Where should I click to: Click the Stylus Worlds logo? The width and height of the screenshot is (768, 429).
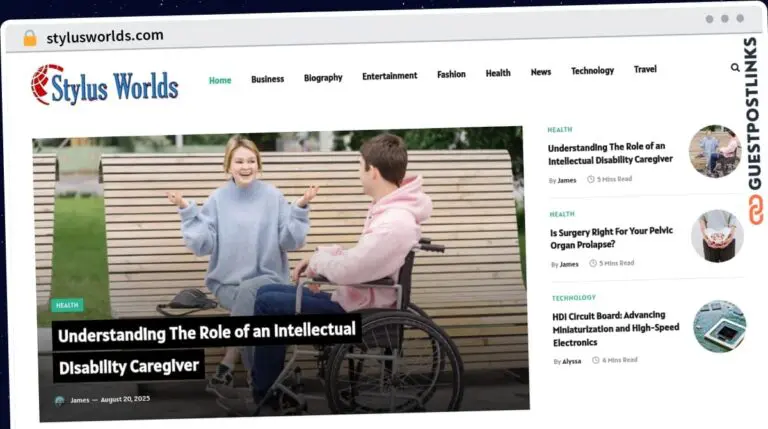[x=105, y=85]
